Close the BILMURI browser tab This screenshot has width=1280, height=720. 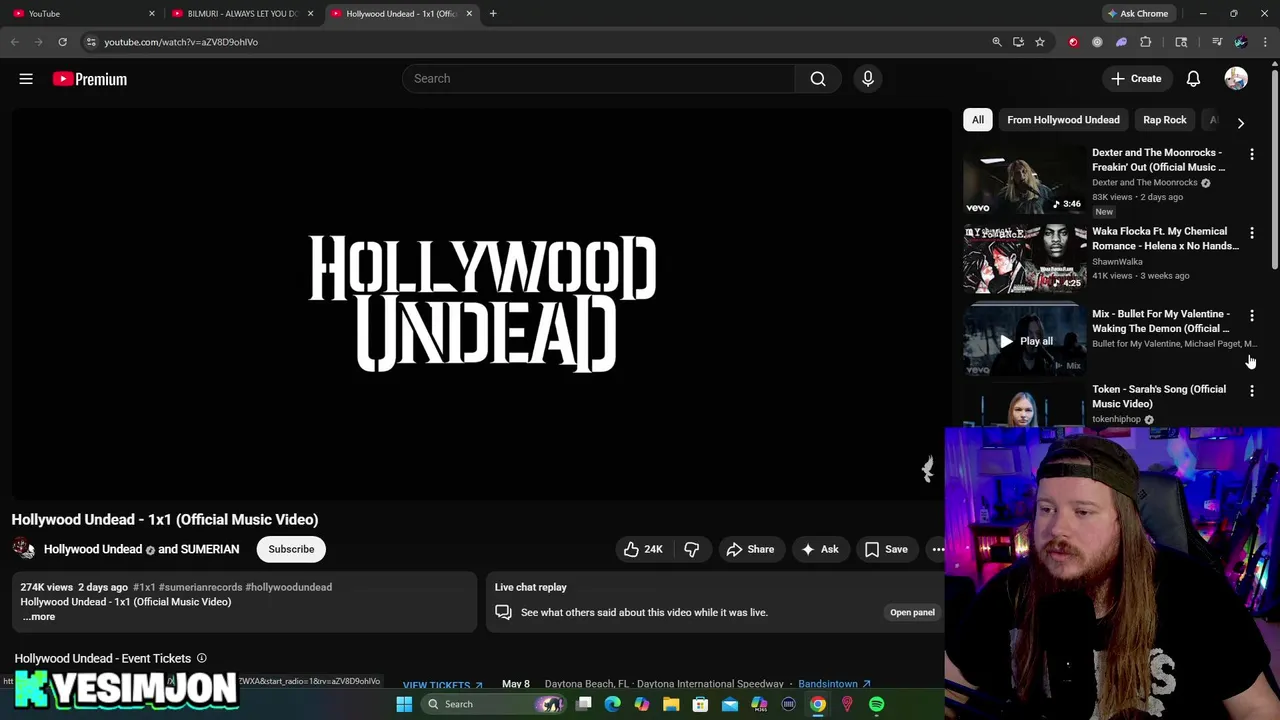point(310,13)
